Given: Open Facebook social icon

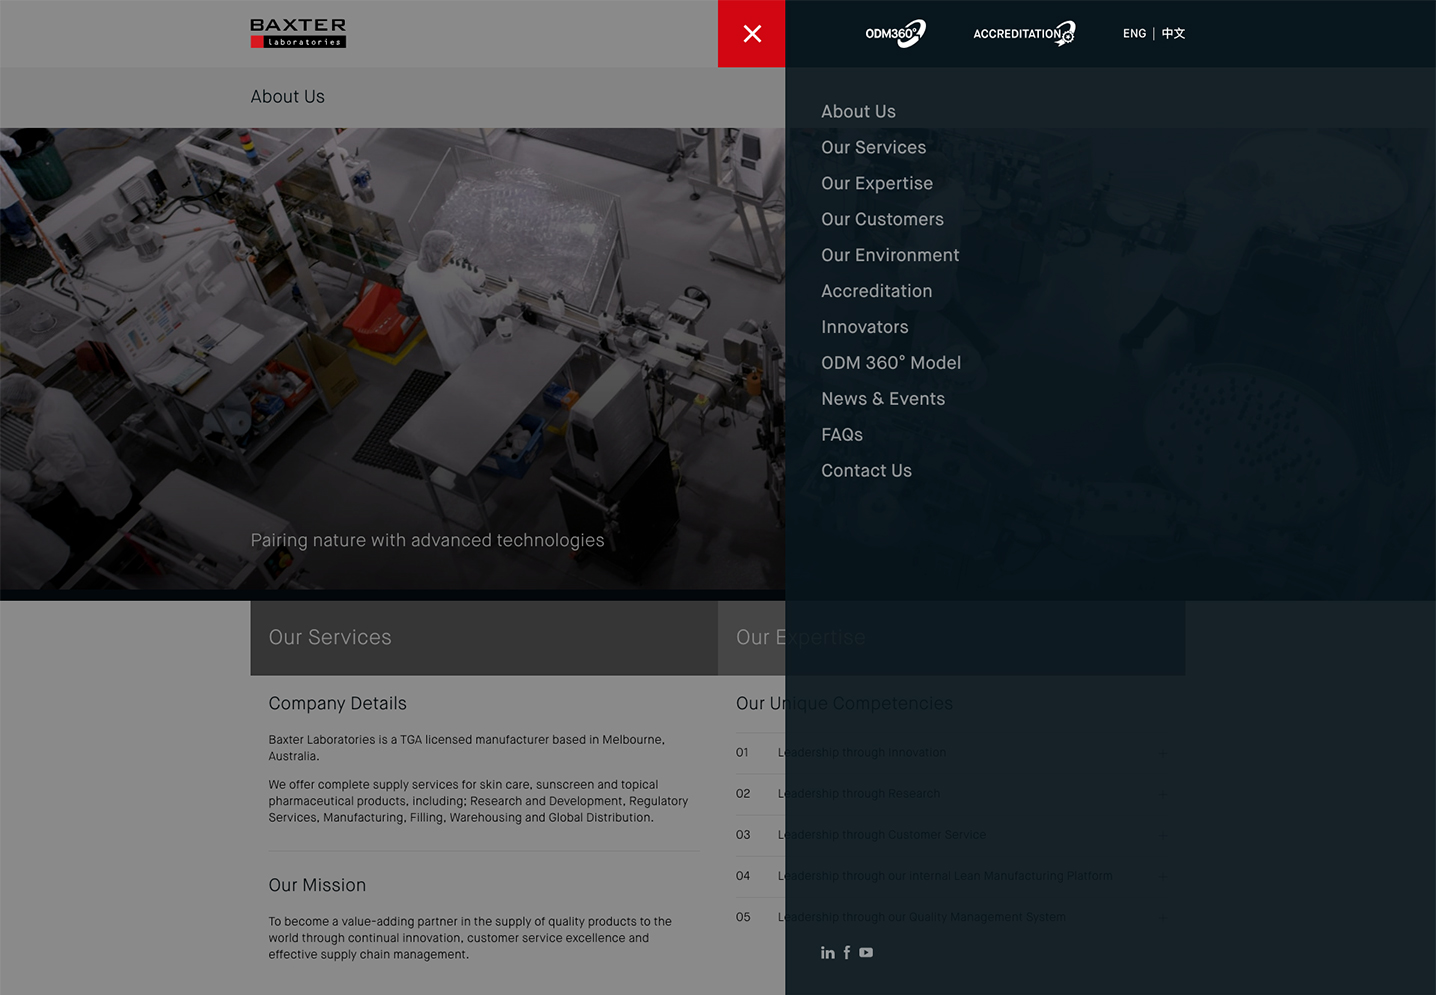Looking at the screenshot, I should 847,953.
